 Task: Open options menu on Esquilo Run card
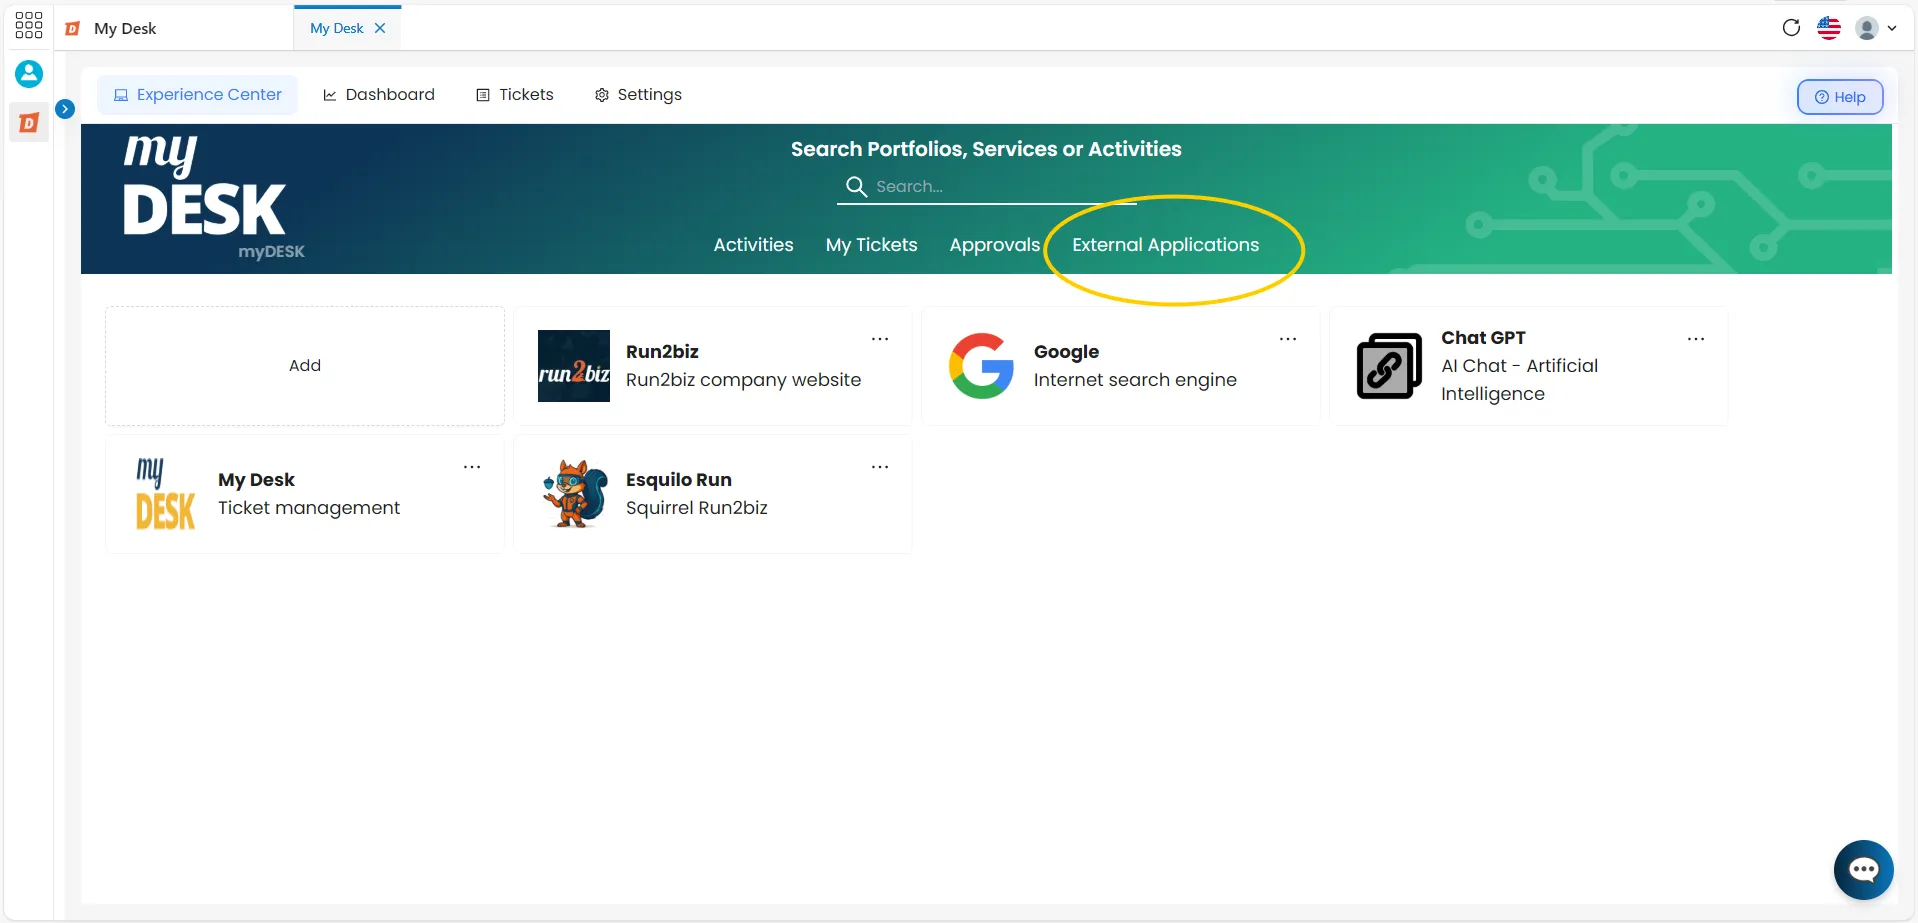click(880, 467)
